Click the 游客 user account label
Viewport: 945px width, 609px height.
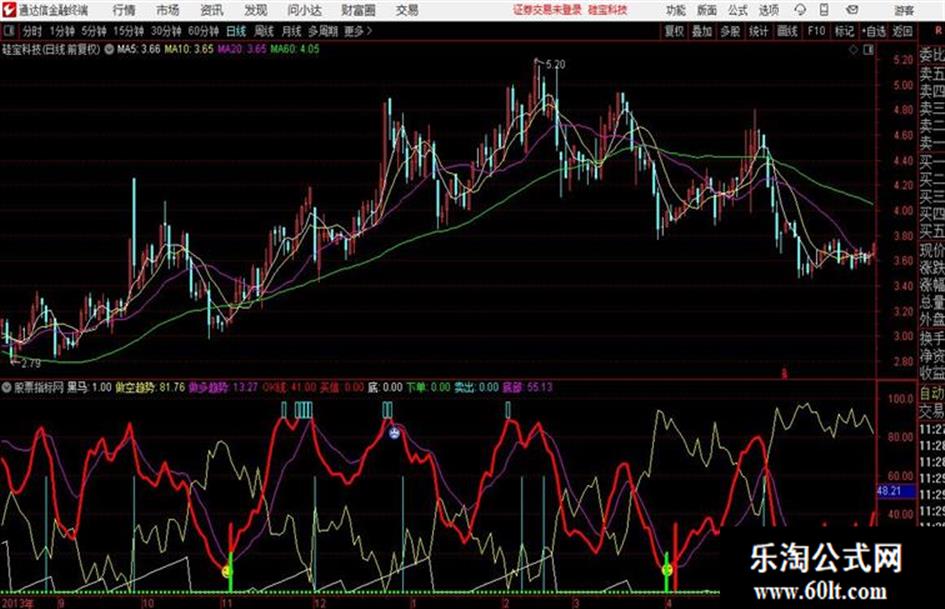coord(903,10)
